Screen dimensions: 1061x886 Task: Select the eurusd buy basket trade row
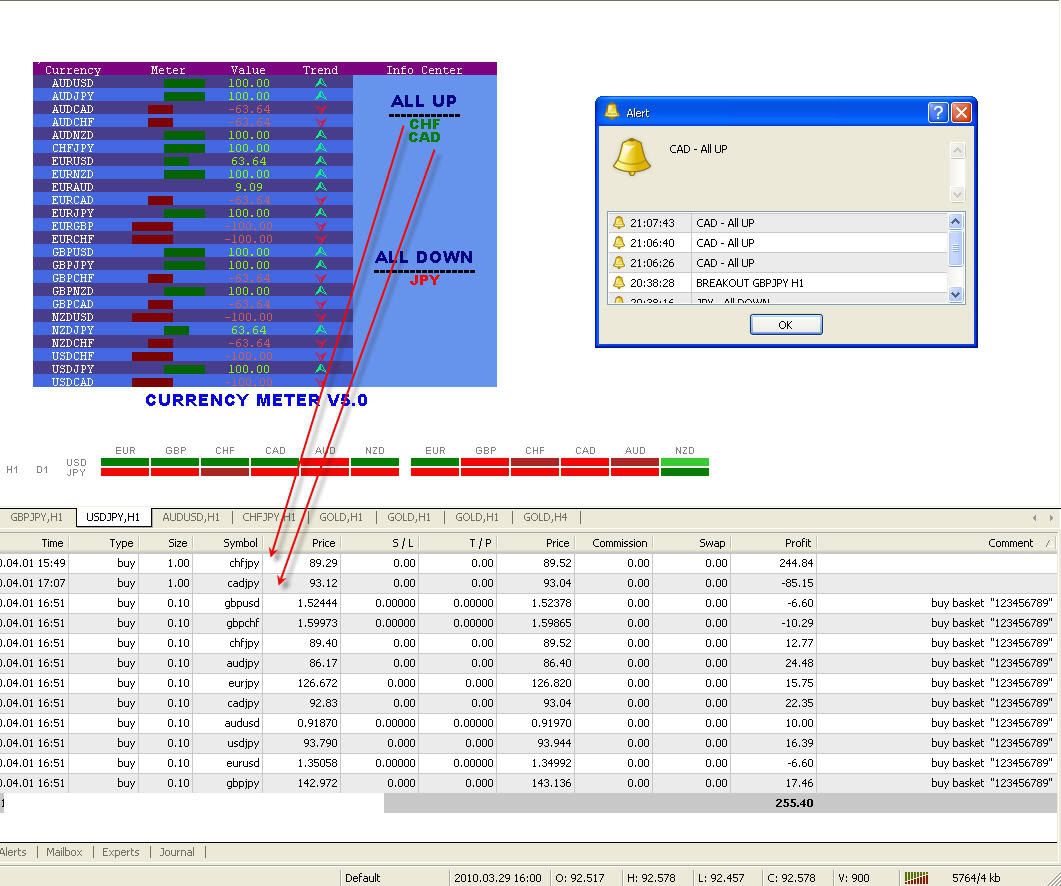(x=528, y=763)
